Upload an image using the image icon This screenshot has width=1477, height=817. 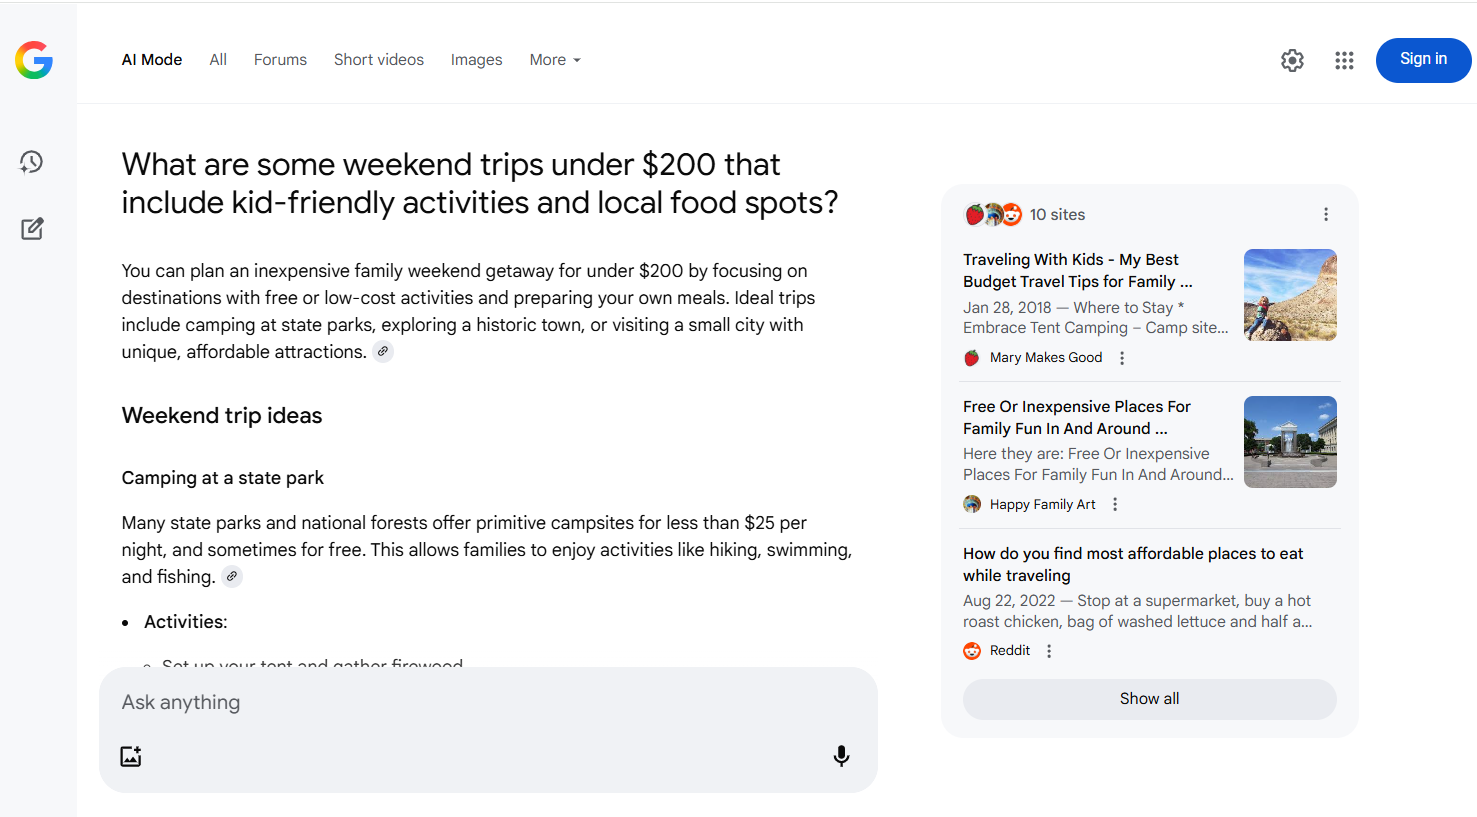(131, 756)
